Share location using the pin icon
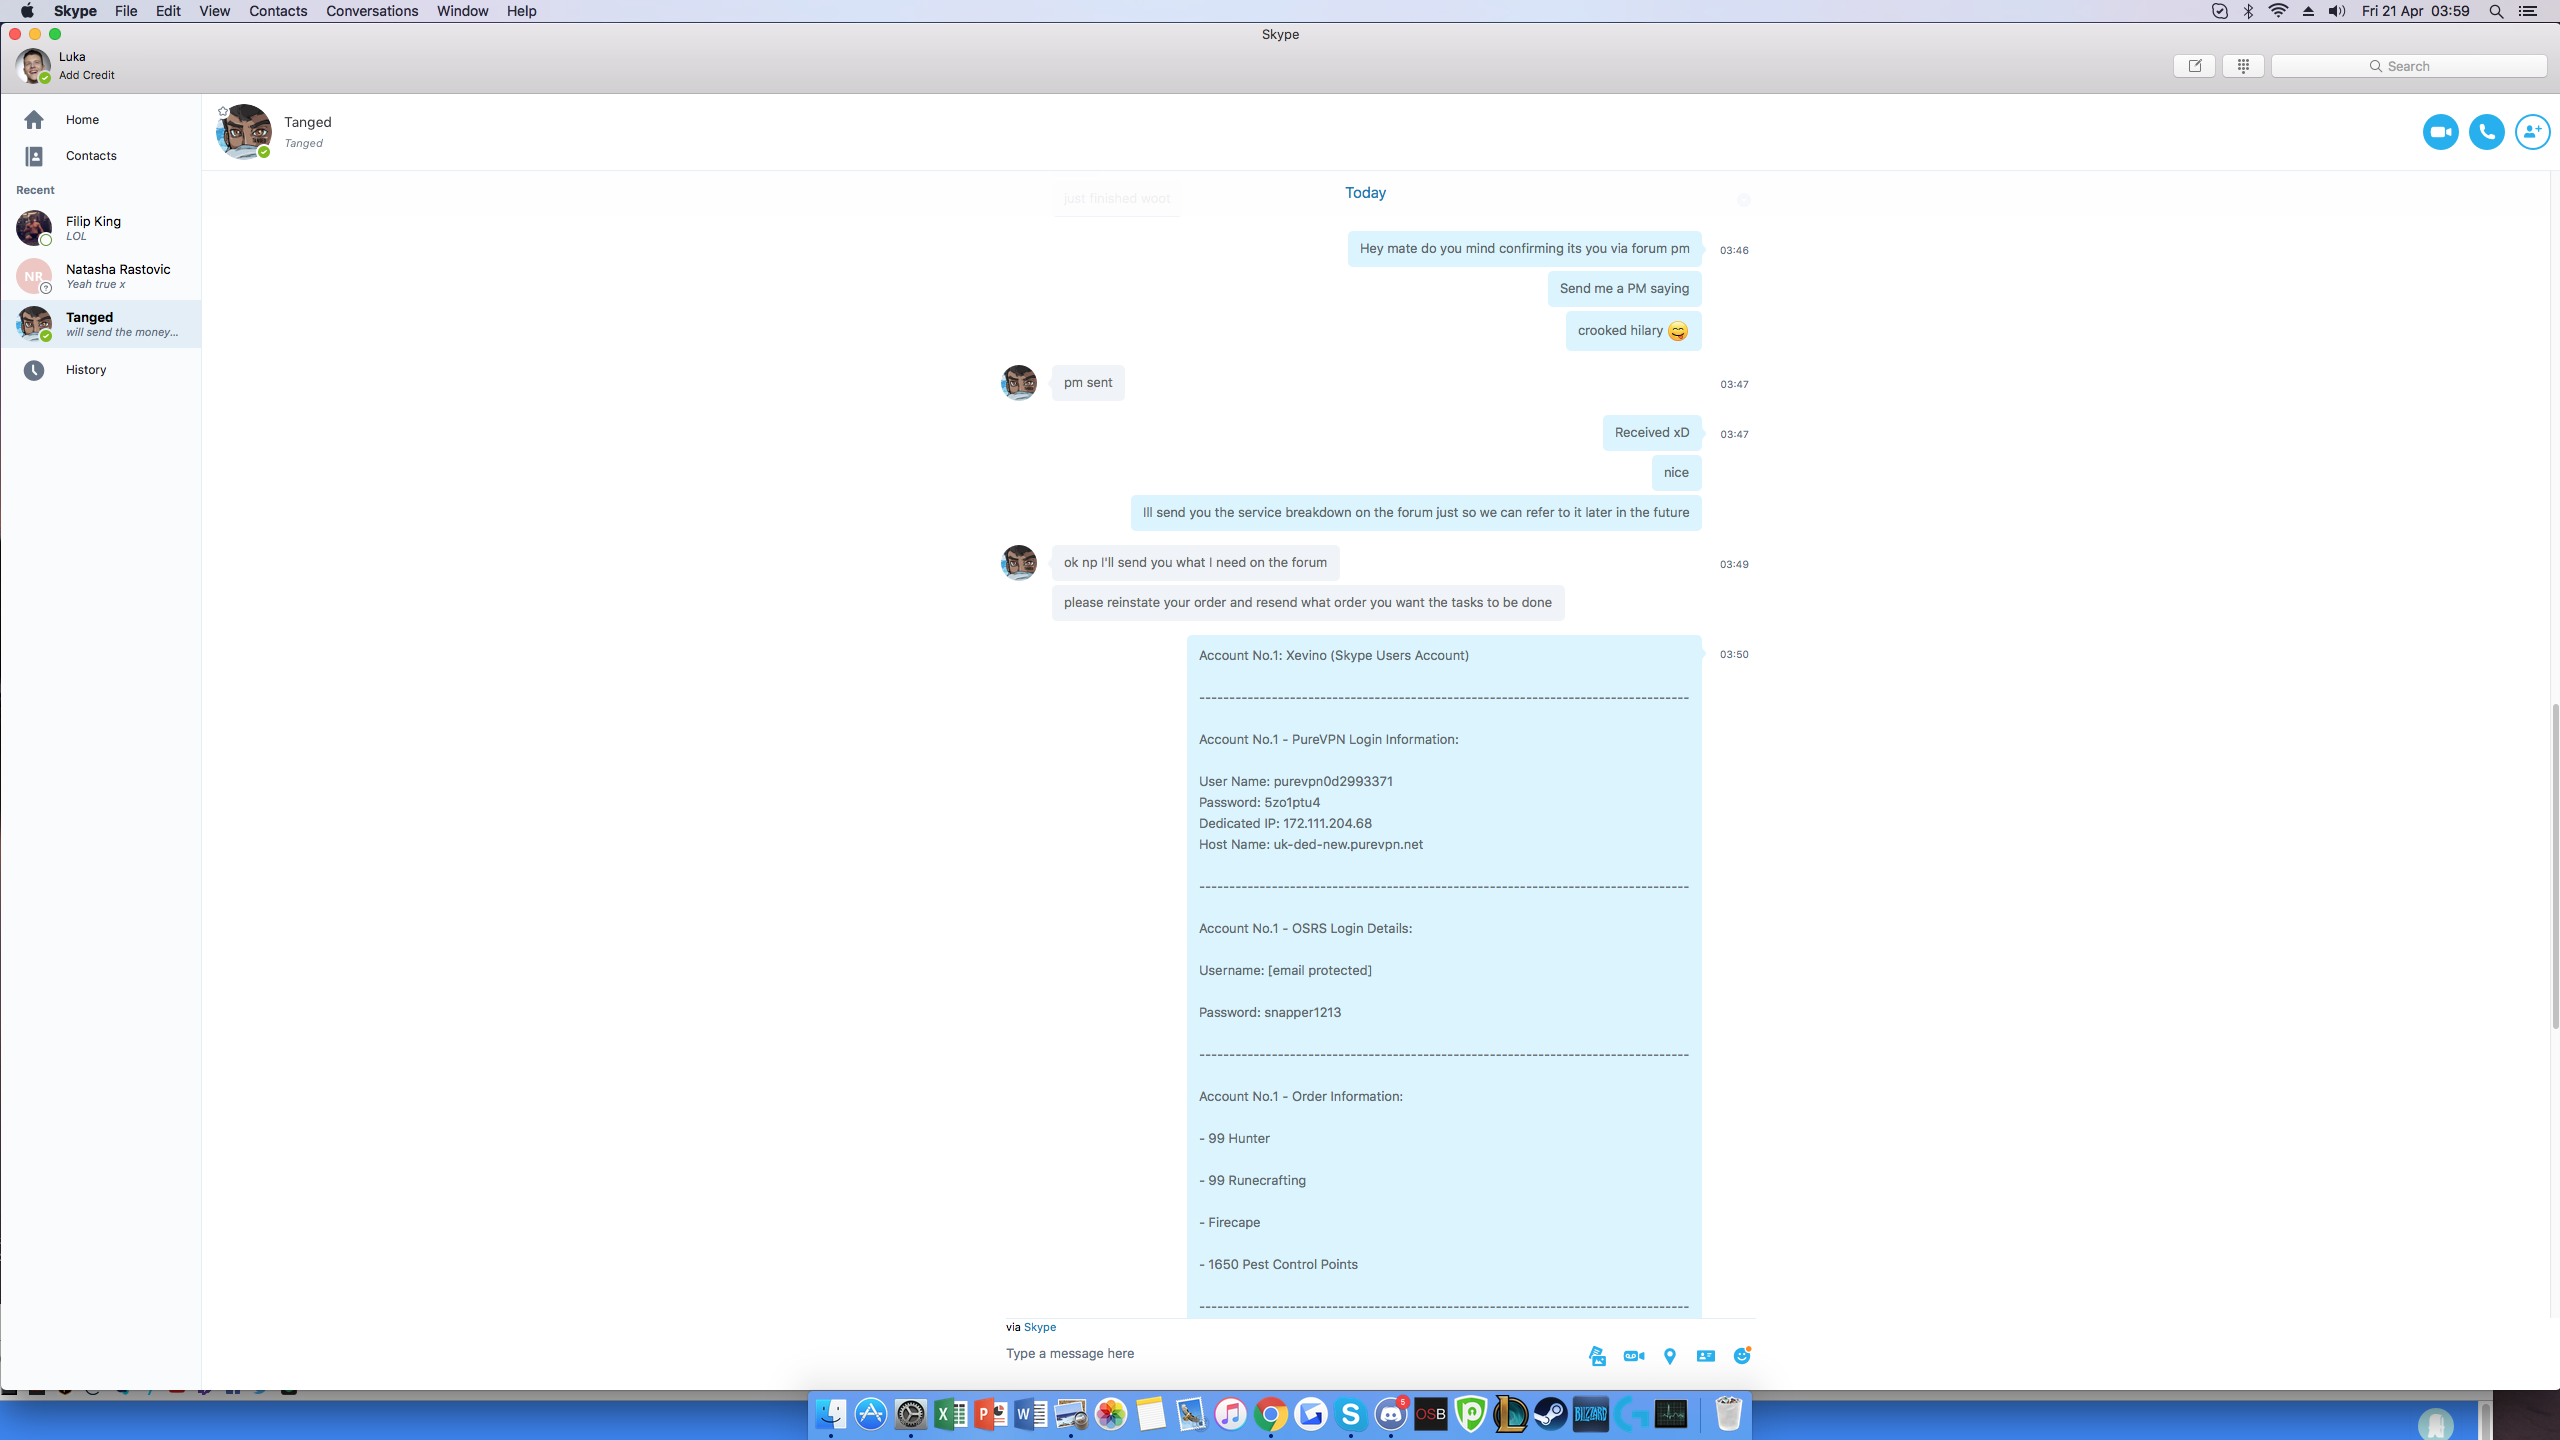This screenshot has width=2560, height=1440. (x=1669, y=1356)
